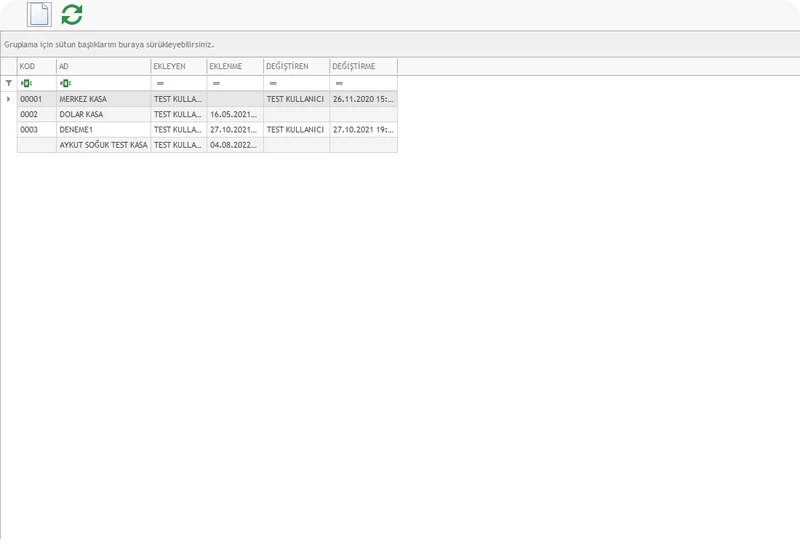Image resolution: width=800 pixels, height=553 pixels.
Task: Open KOD column filter operator icon
Action: click(26, 83)
